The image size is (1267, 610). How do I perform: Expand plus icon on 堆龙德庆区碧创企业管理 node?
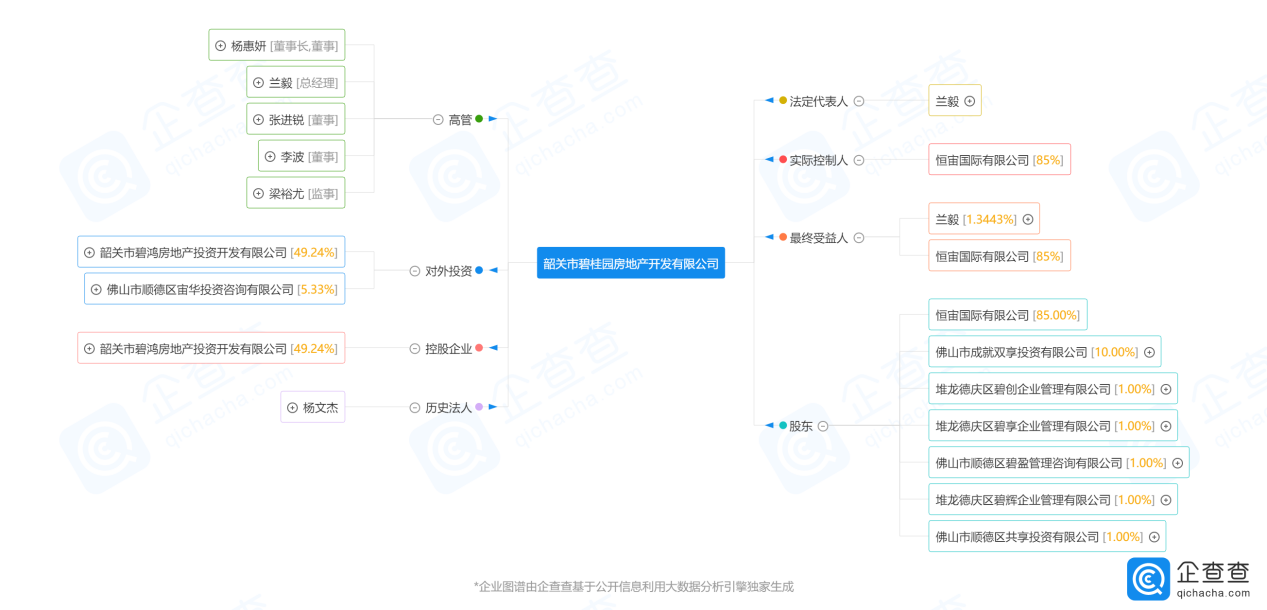1166,389
